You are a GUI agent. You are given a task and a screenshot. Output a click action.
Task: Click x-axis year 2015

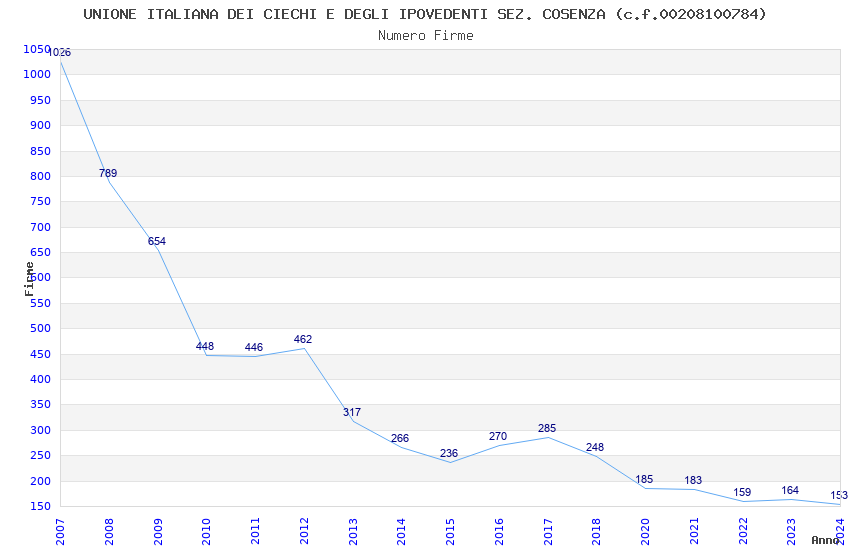pos(450,532)
